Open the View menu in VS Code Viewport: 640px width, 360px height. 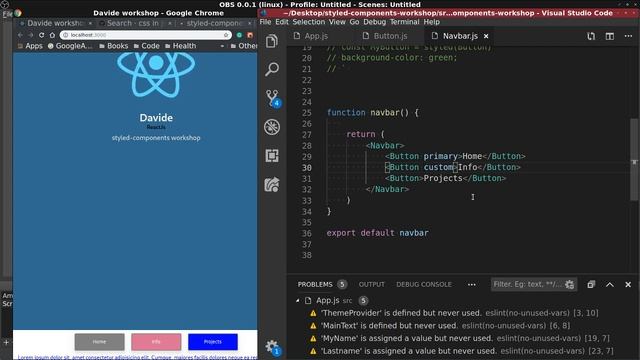pyautogui.click(x=337, y=22)
